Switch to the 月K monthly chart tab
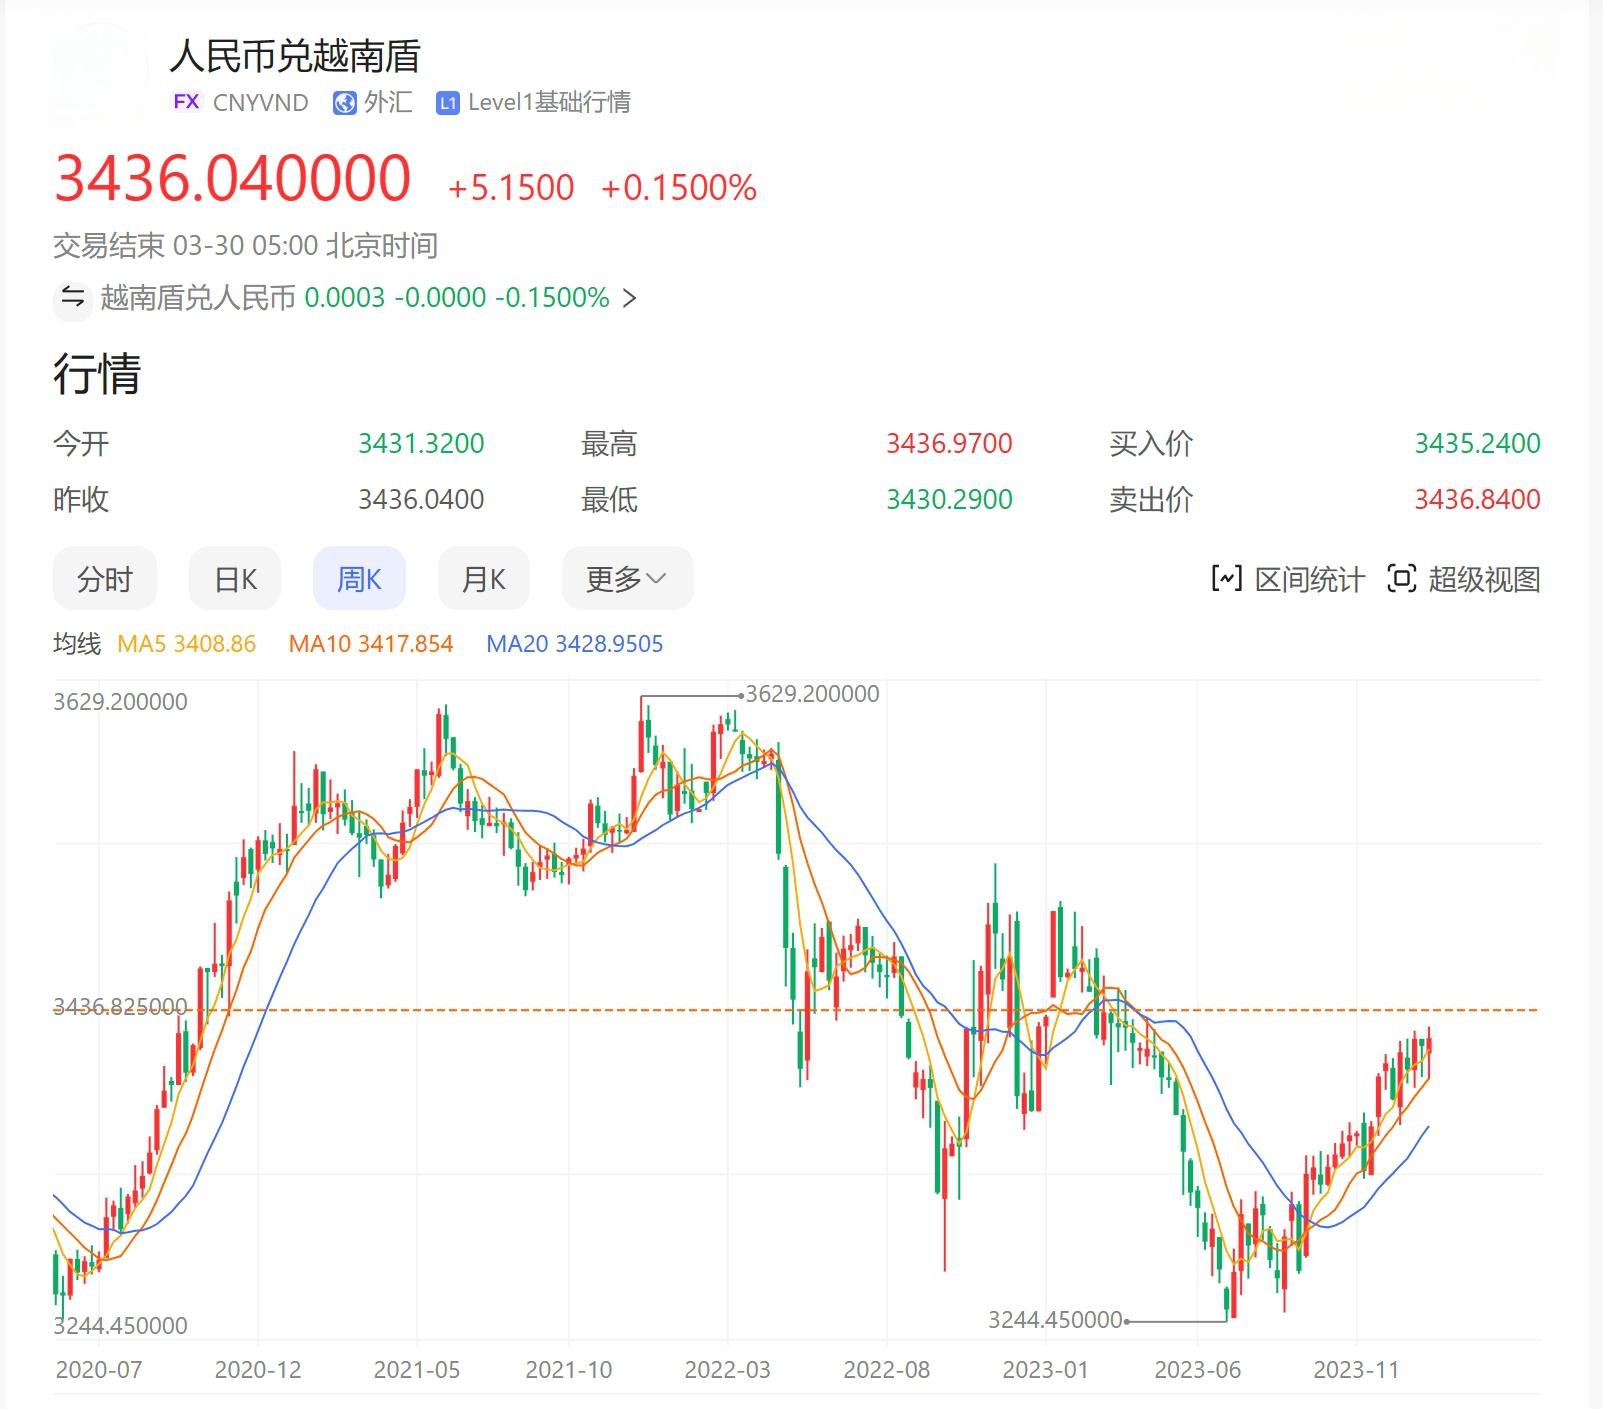Viewport: 1603px width, 1409px height. [483, 578]
